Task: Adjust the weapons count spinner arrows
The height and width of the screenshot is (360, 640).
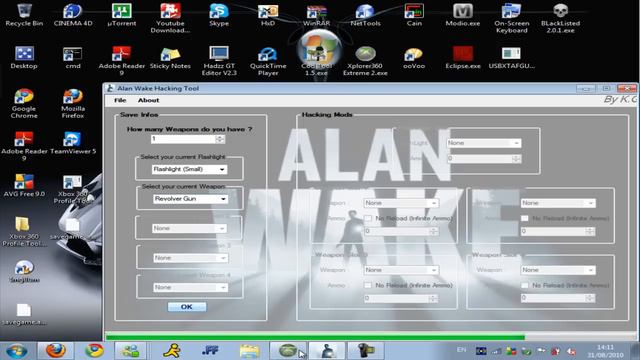Action: pyautogui.click(x=220, y=139)
